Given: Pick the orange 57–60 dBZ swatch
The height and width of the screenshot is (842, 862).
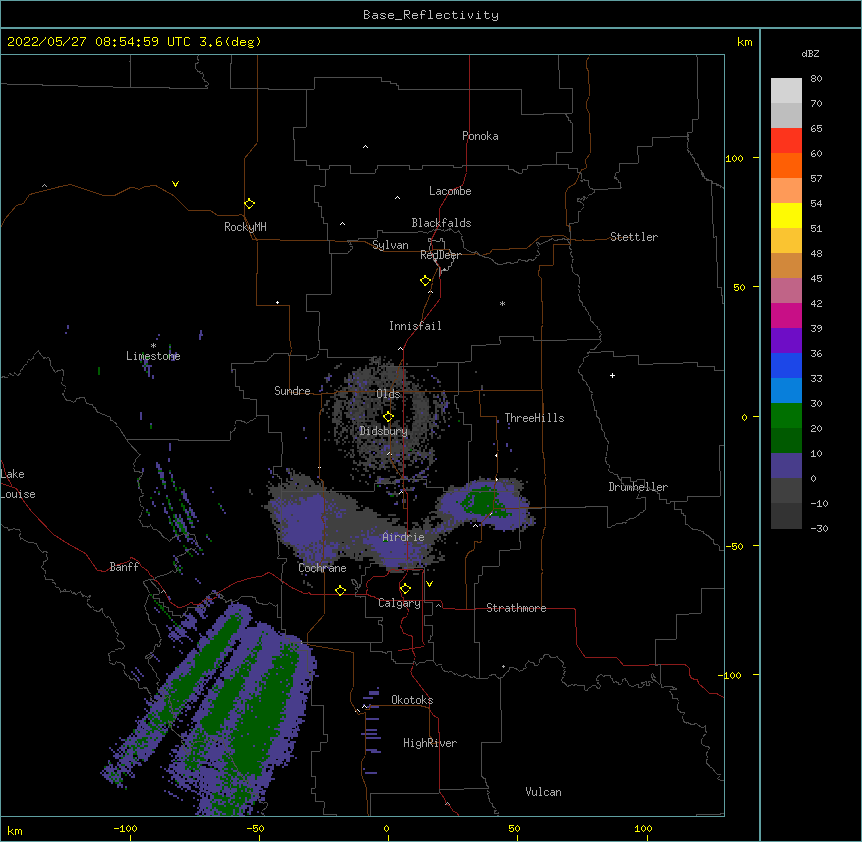Looking at the screenshot, I should pyautogui.click(x=786, y=165).
